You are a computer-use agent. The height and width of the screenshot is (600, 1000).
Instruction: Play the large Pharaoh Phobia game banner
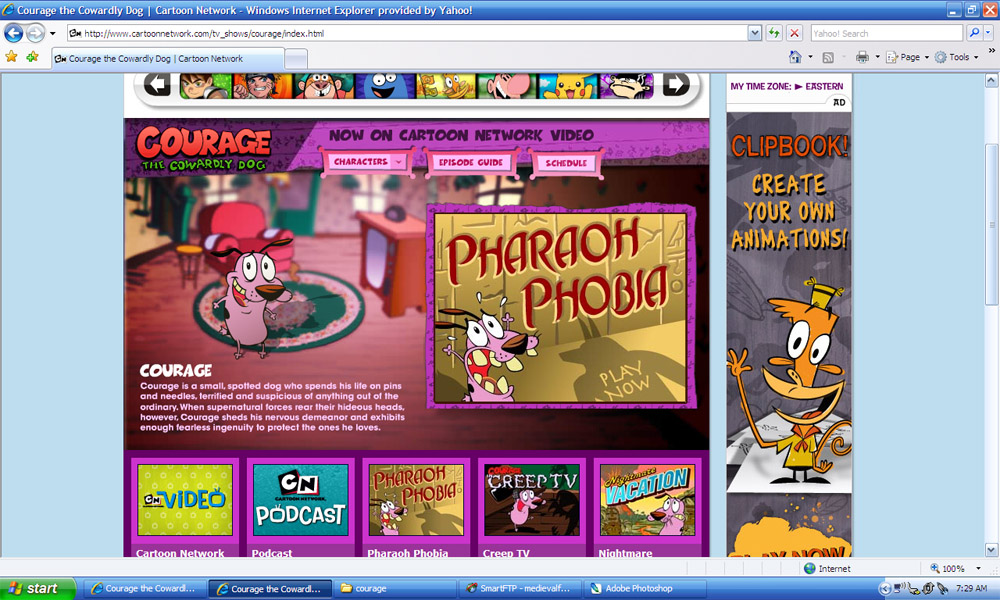pos(561,307)
